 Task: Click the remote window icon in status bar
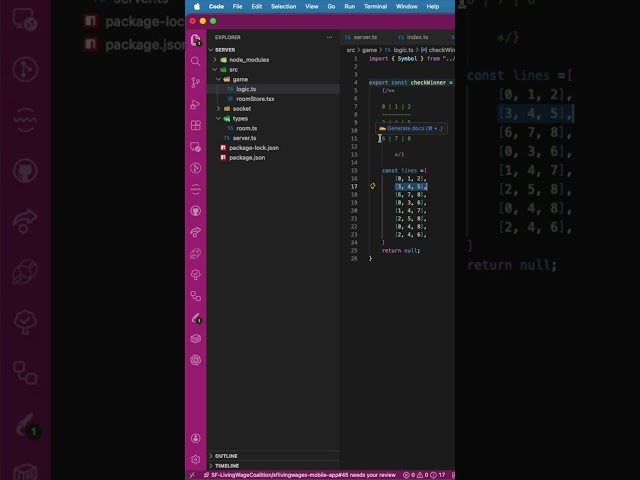click(x=192, y=475)
